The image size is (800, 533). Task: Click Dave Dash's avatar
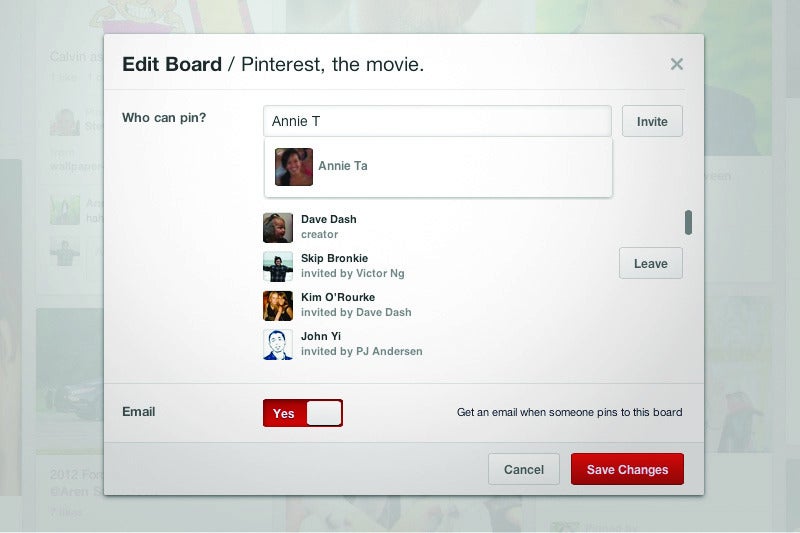pyautogui.click(x=278, y=227)
